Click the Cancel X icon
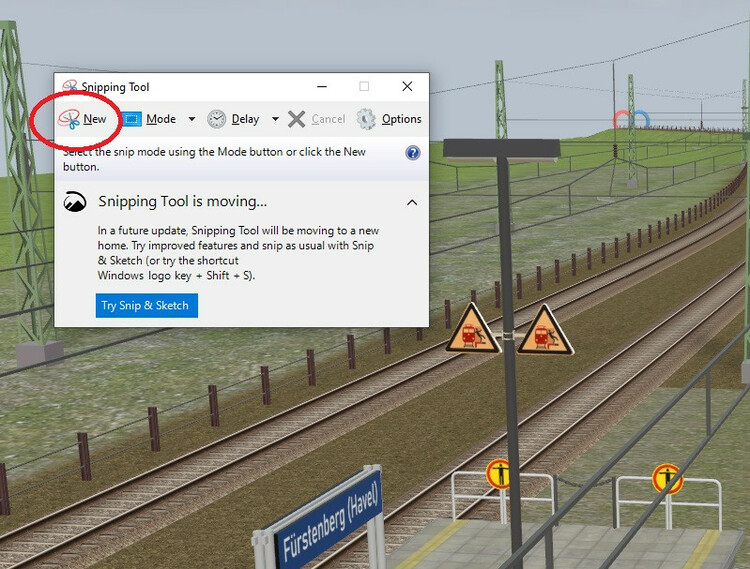This screenshot has height=569, width=750. (297, 119)
